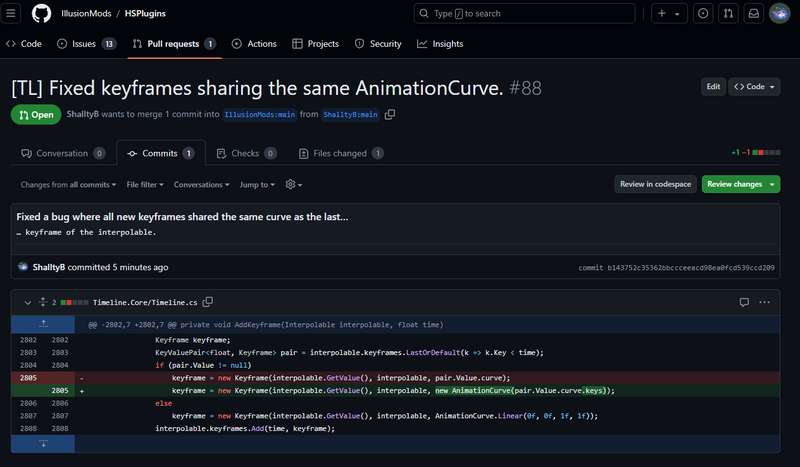Select the Commits tab
The width and height of the screenshot is (800, 467).
[x=161, y=153]
